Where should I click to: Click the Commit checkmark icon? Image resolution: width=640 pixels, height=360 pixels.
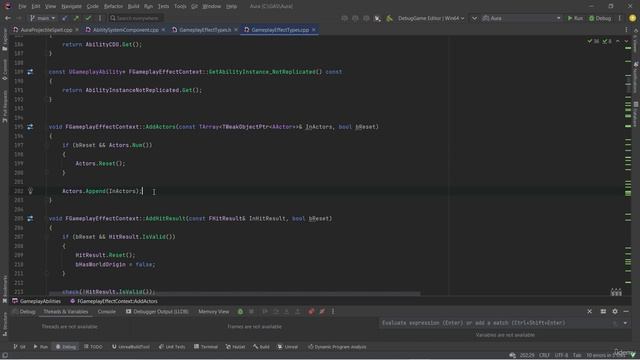(88, 18)
